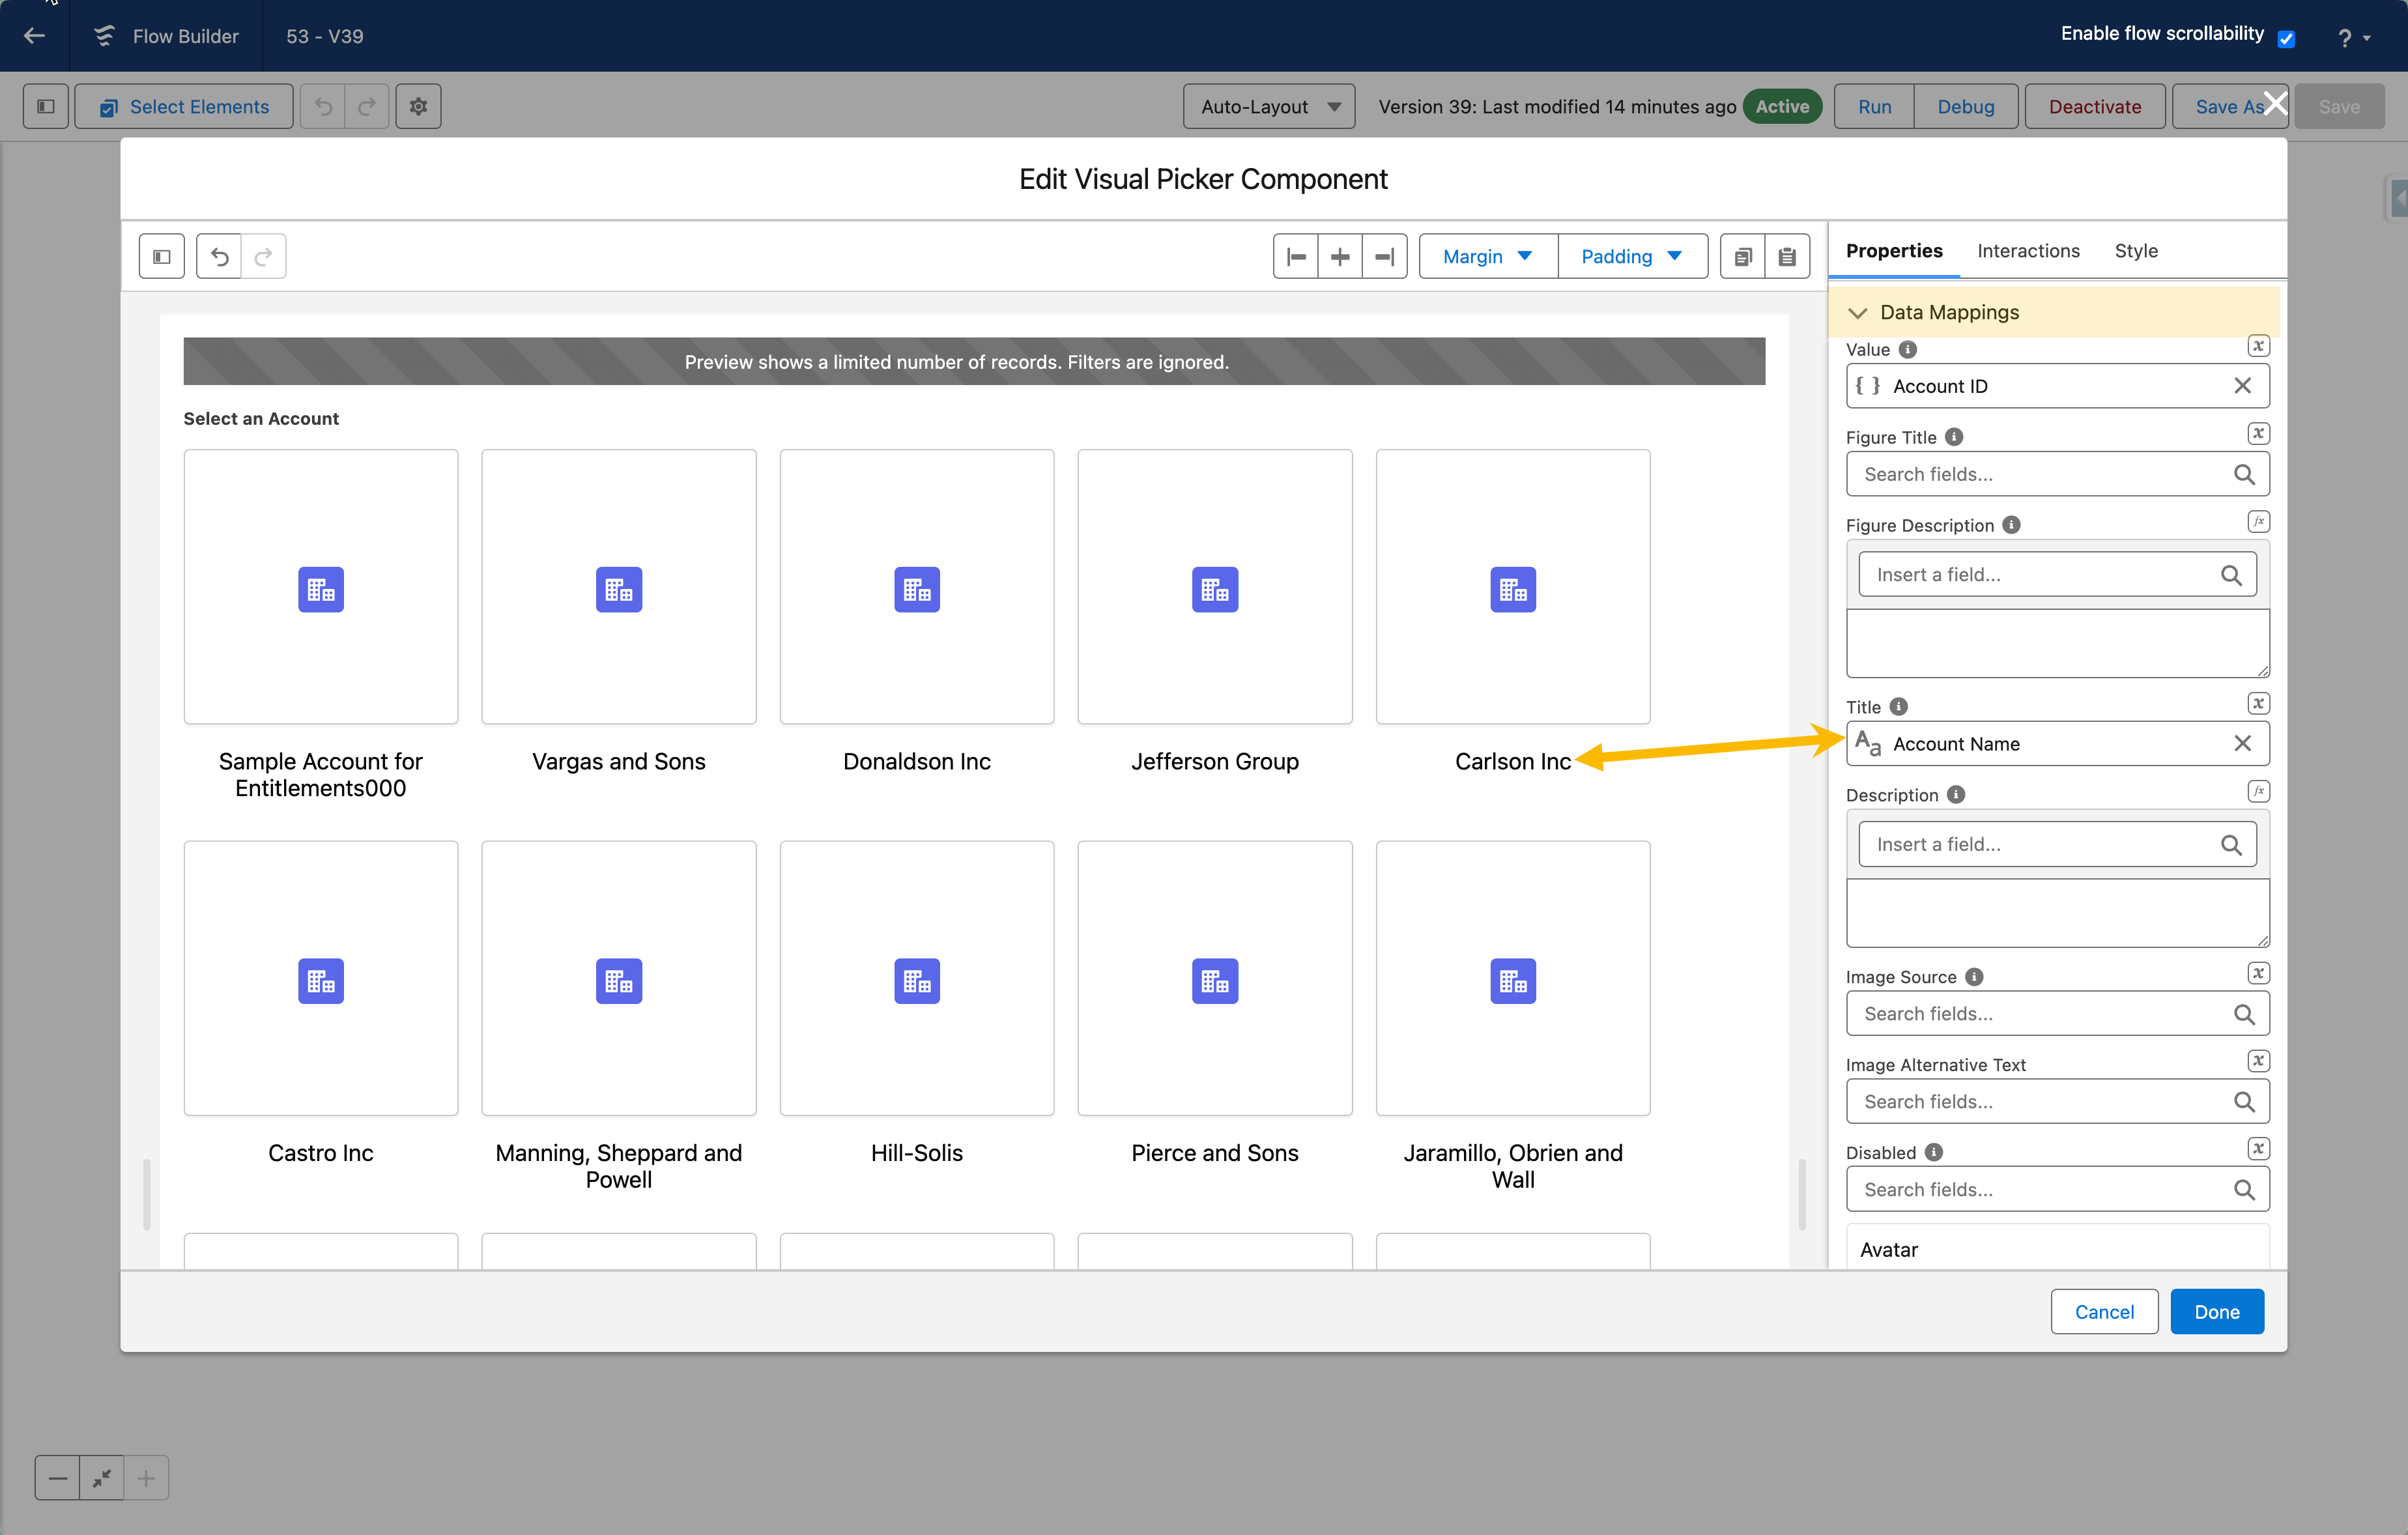The width and height of the screenshot is (2408, 1535).
Task: Click the align right icon
Action: pos(1384,257)
